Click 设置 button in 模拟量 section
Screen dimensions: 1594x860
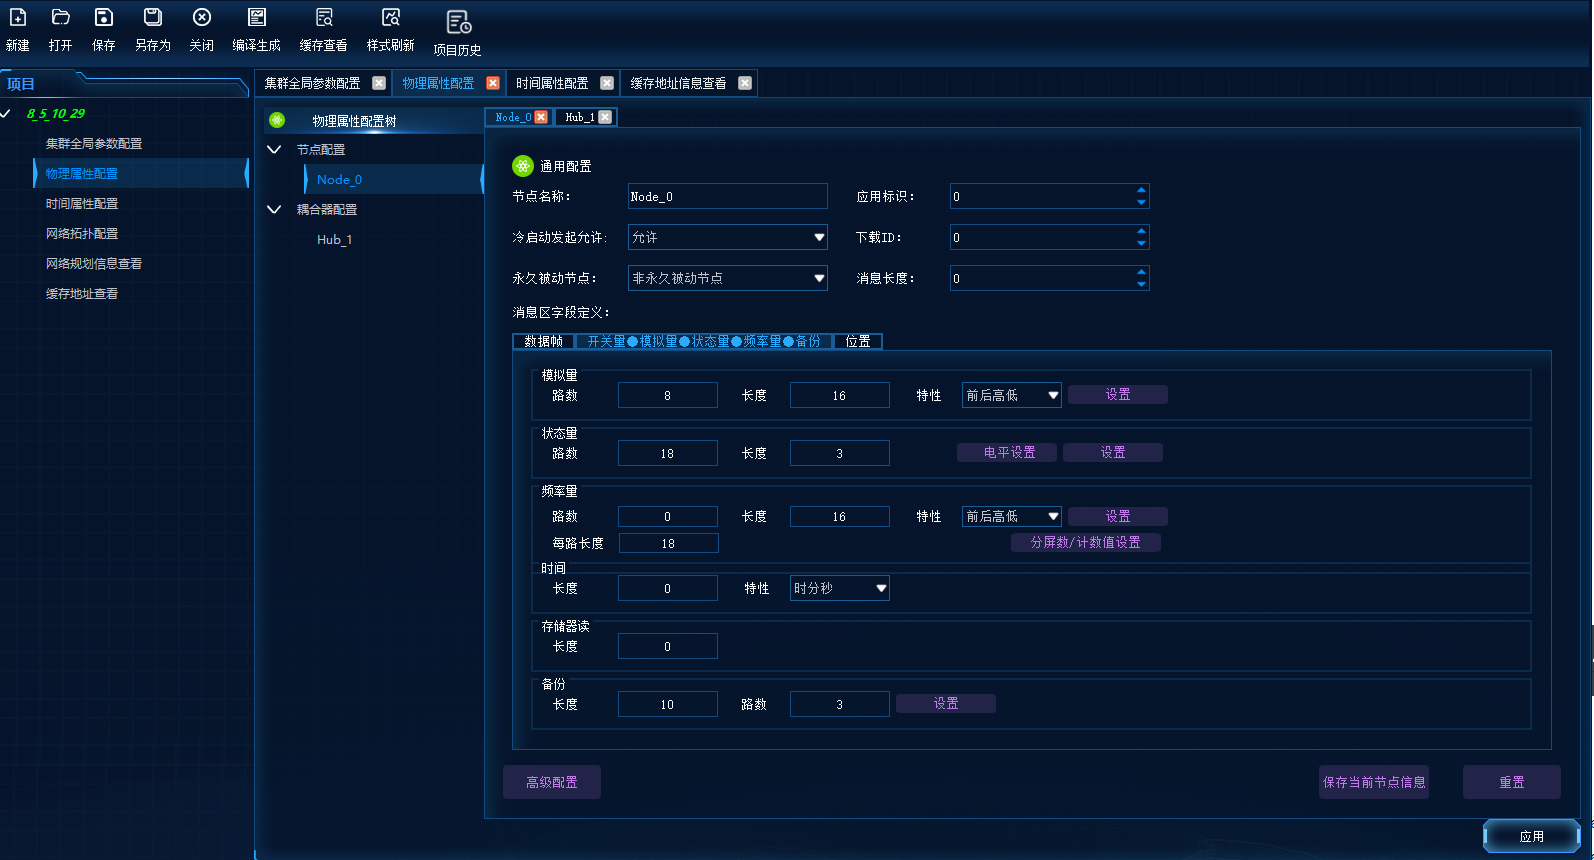point(1118,394)
